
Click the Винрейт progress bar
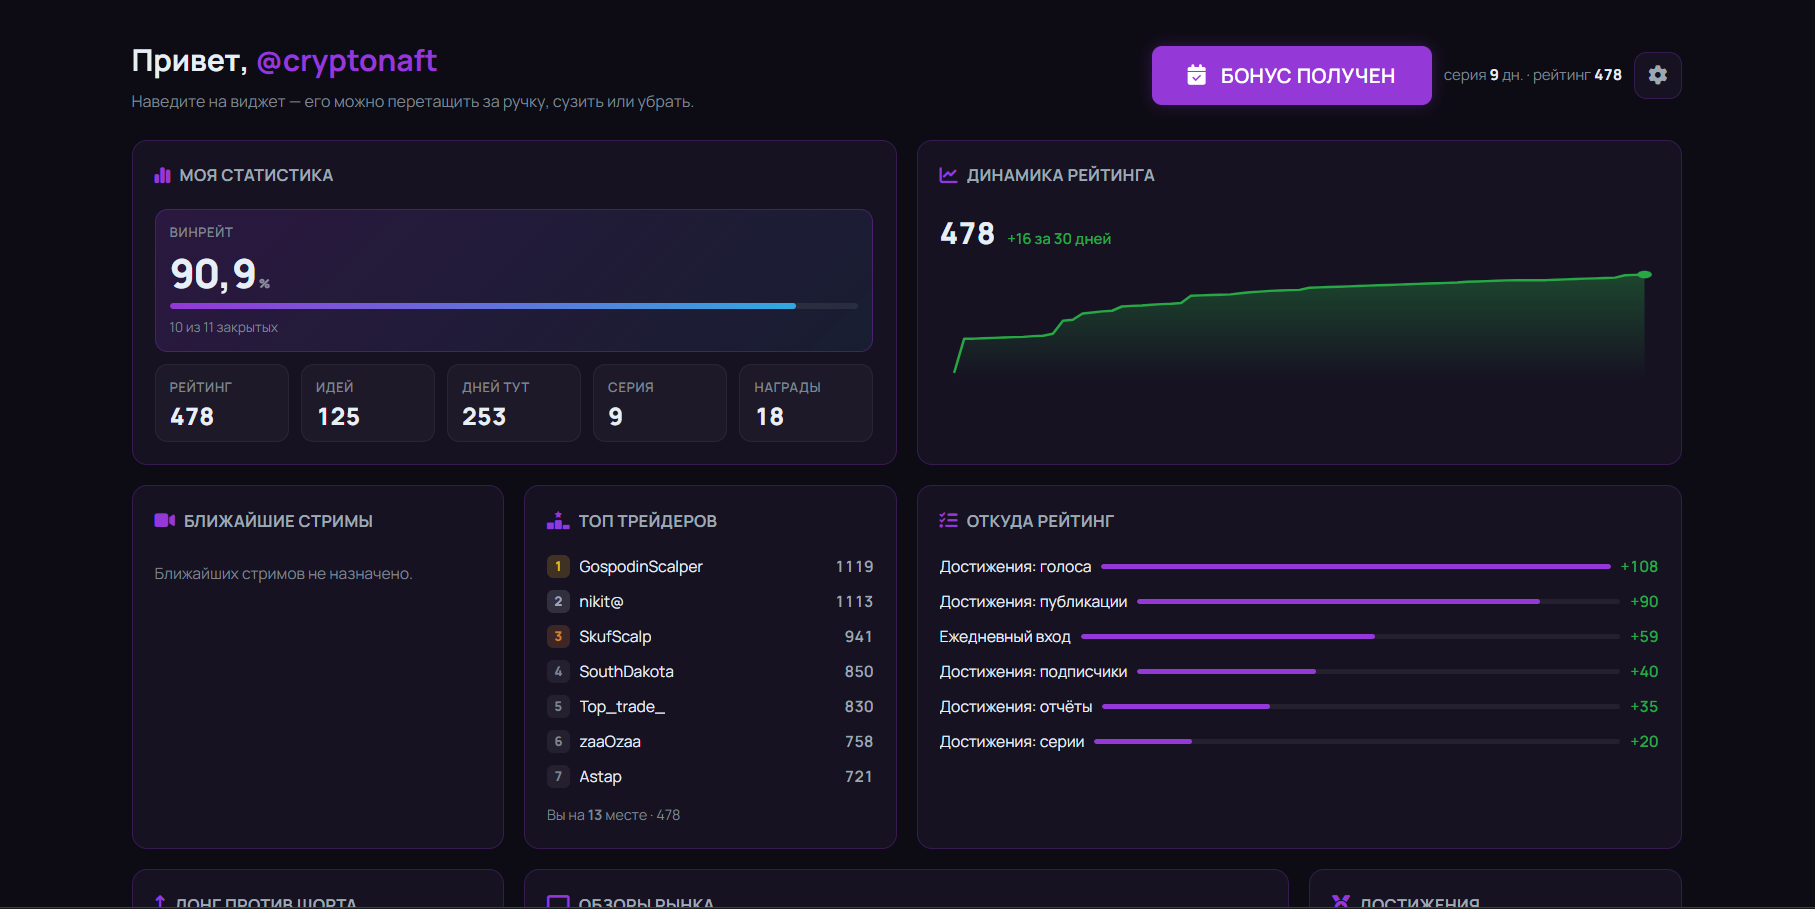514,306
